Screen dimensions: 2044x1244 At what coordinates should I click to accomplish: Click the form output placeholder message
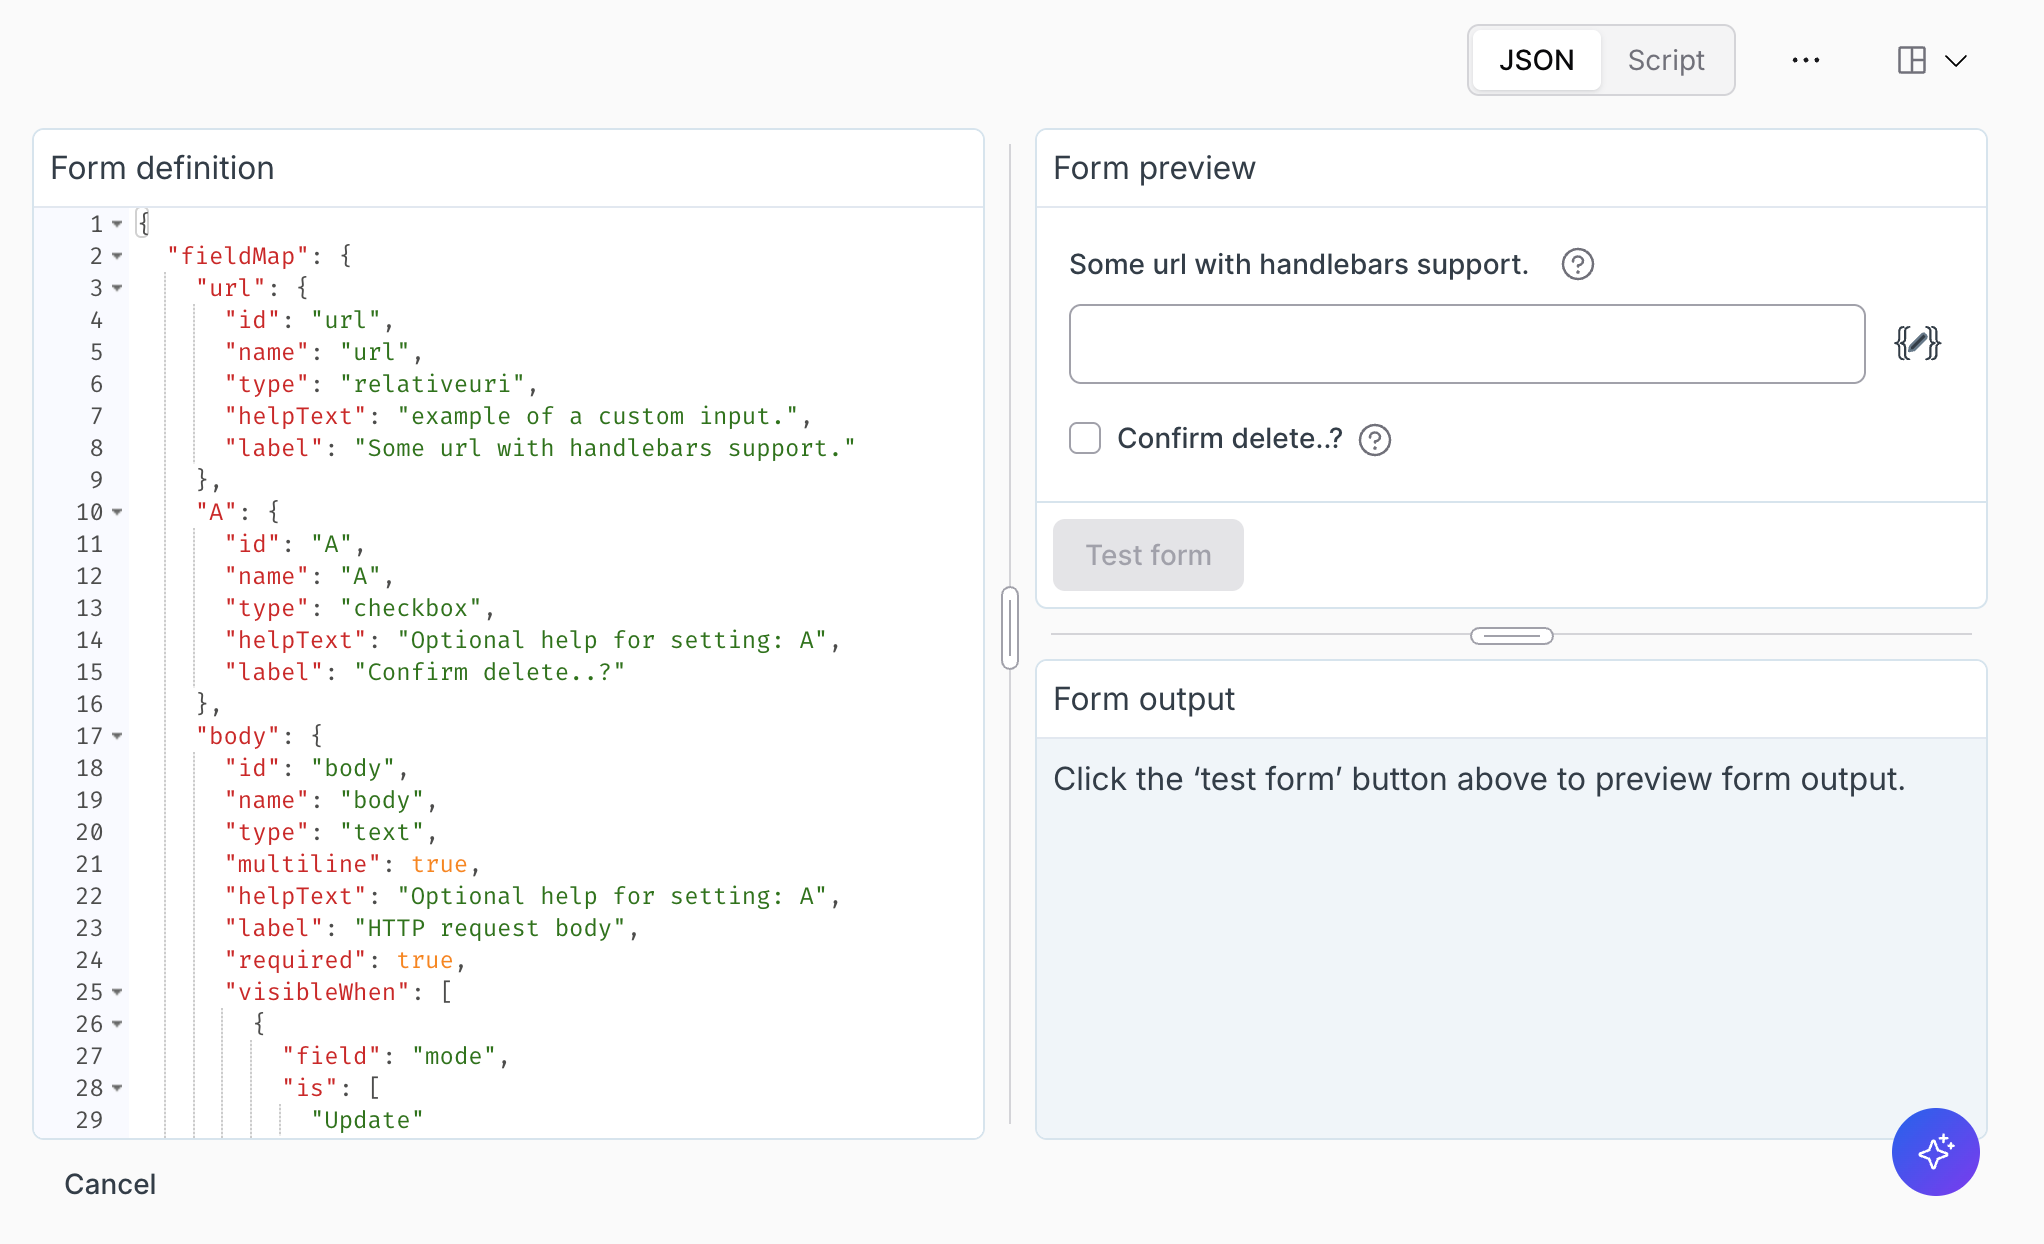pyautogui.click(x=1479, y=779)
